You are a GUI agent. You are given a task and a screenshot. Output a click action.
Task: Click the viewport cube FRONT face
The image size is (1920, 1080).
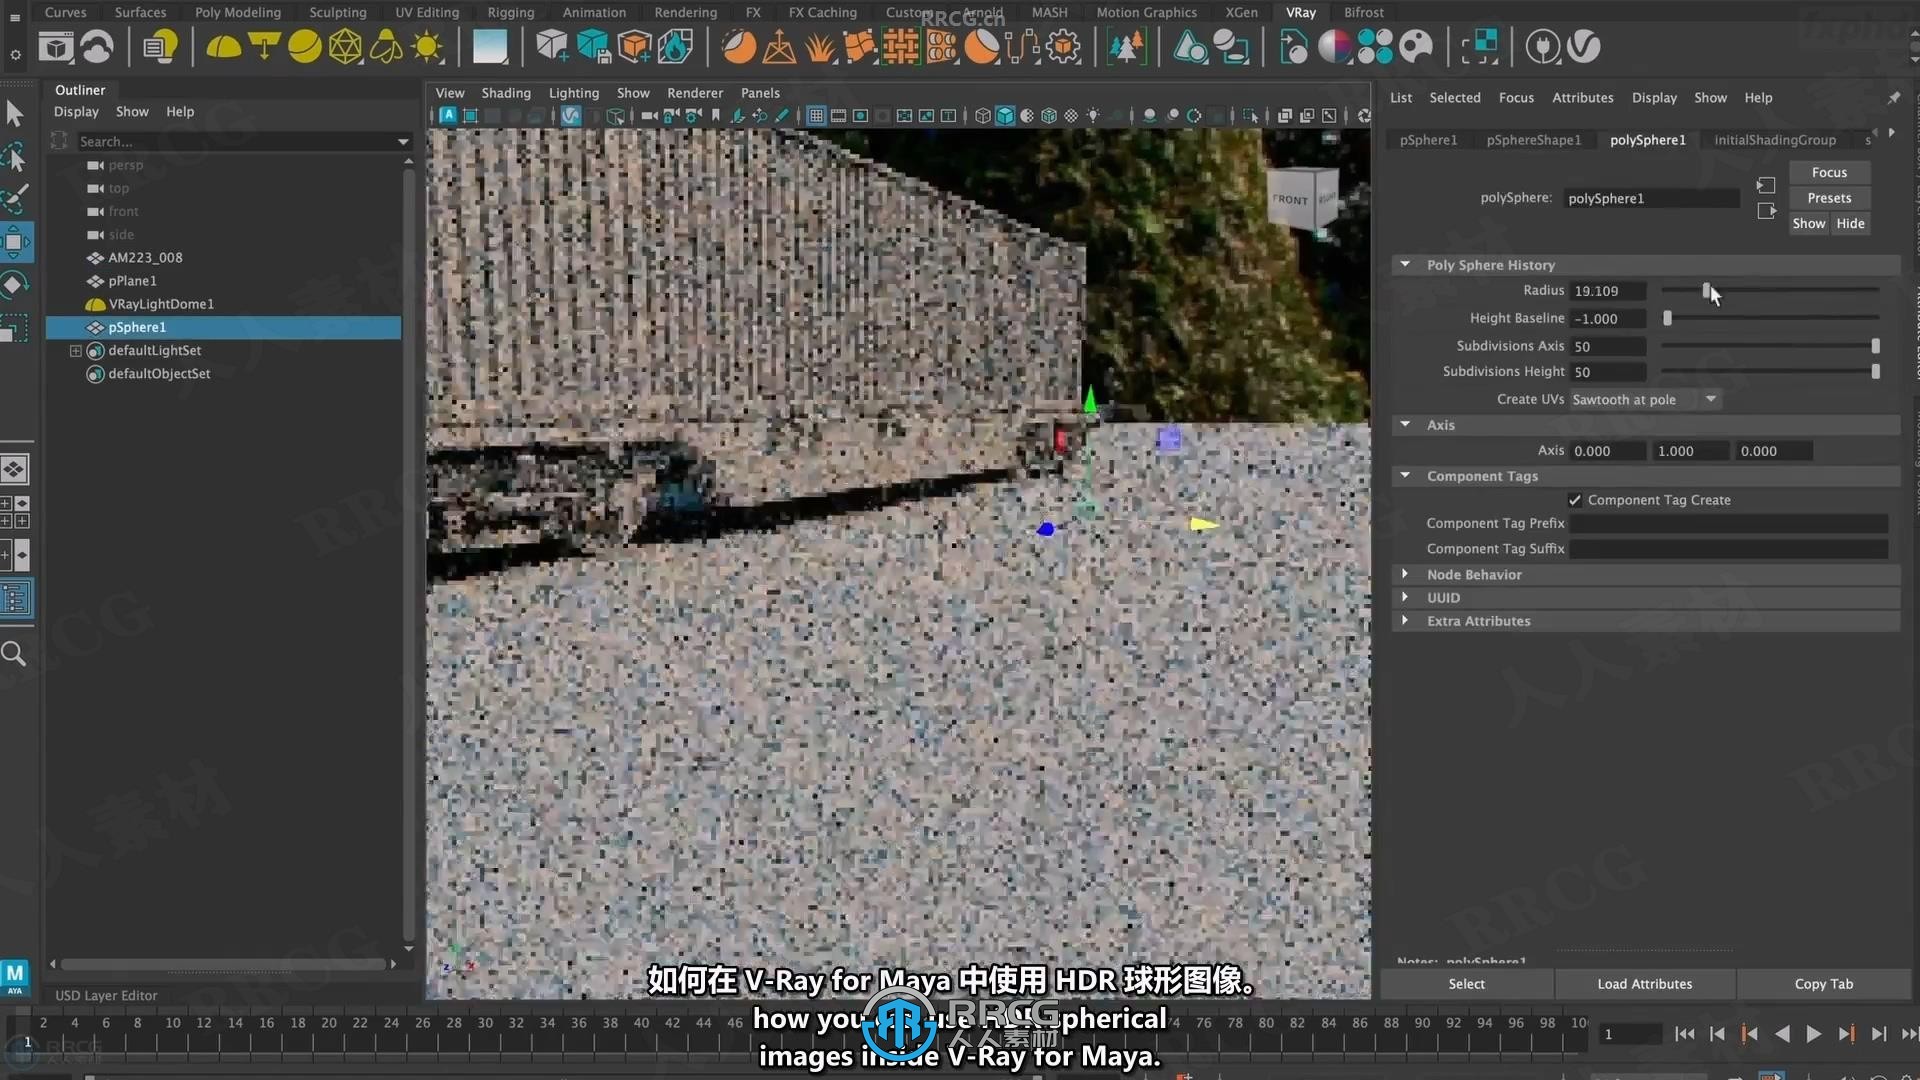pos(1290,200)
